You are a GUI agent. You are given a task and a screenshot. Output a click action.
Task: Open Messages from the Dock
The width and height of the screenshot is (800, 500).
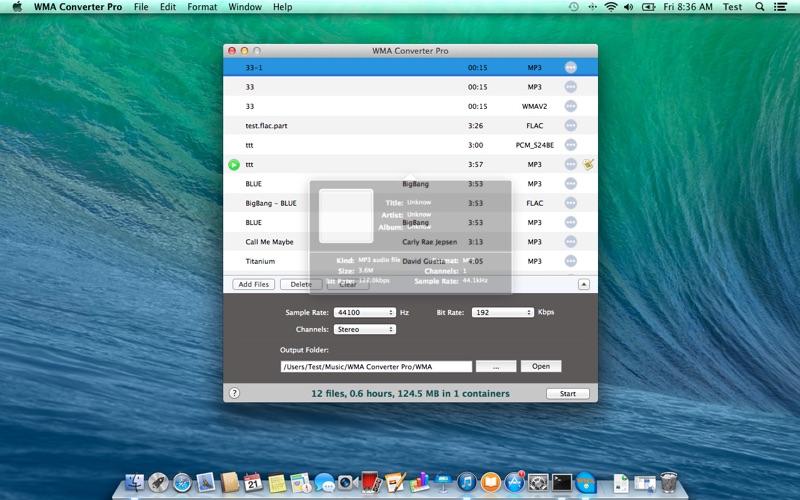pos(324,482)
